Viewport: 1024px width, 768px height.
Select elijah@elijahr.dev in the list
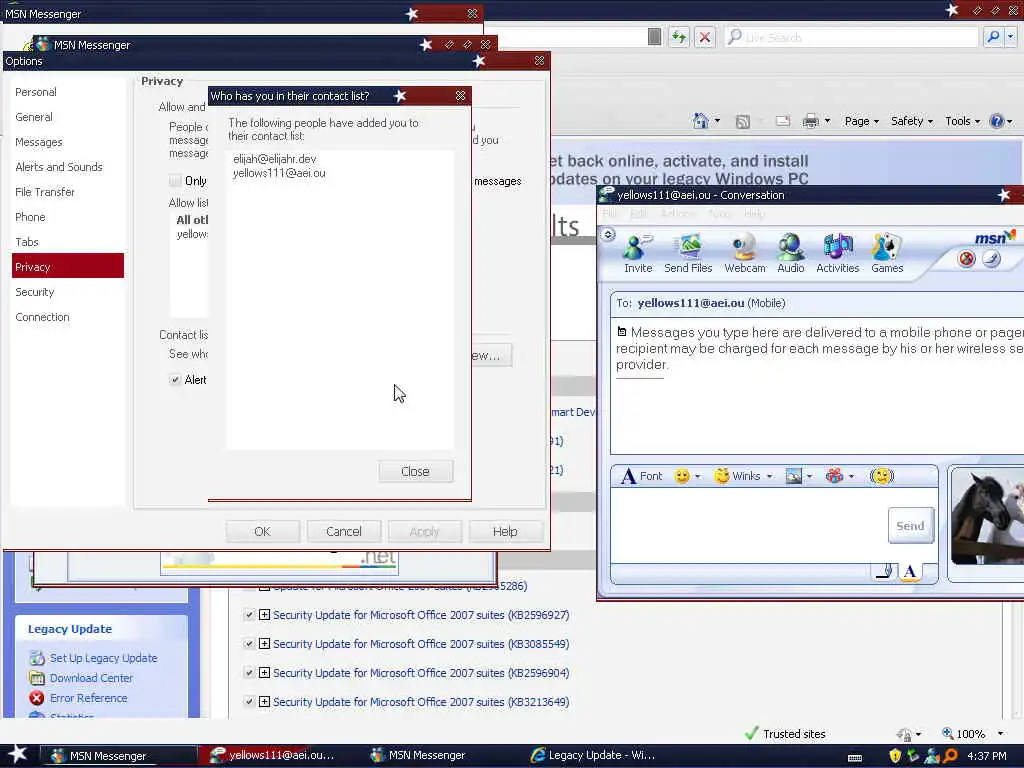point(275,159)
